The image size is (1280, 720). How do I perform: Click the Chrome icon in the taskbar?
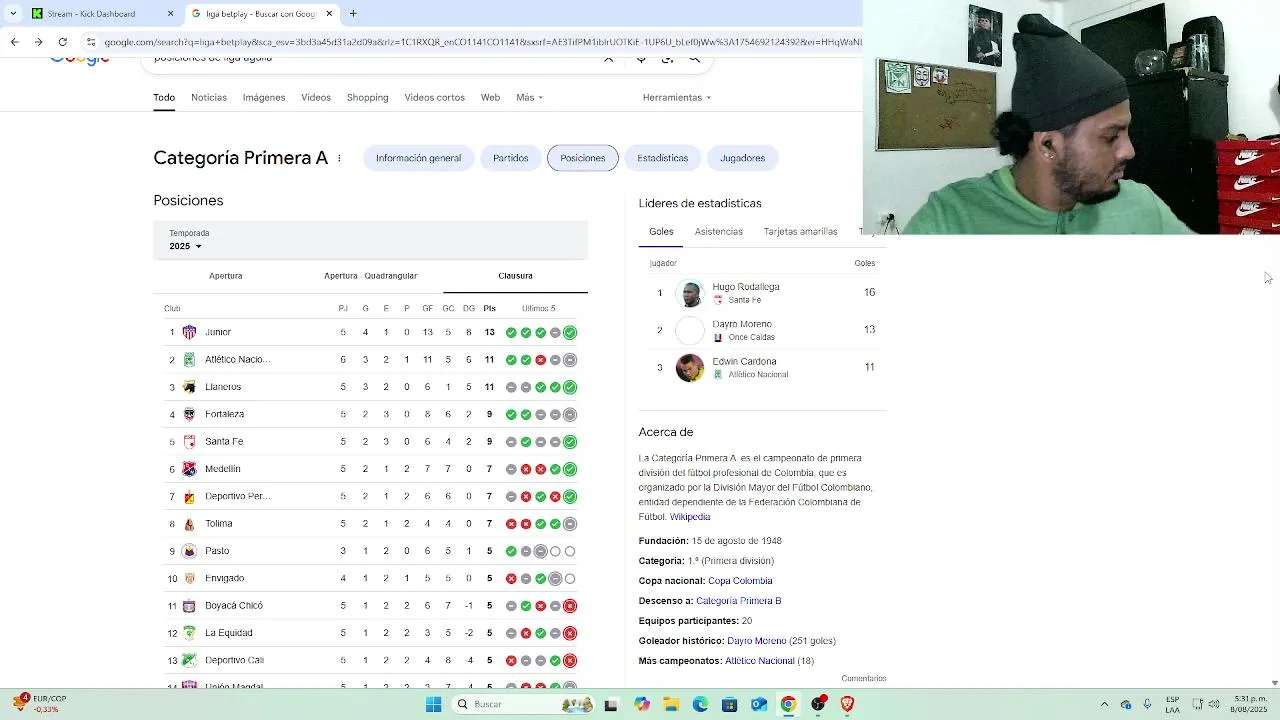[x=789, y=704]
